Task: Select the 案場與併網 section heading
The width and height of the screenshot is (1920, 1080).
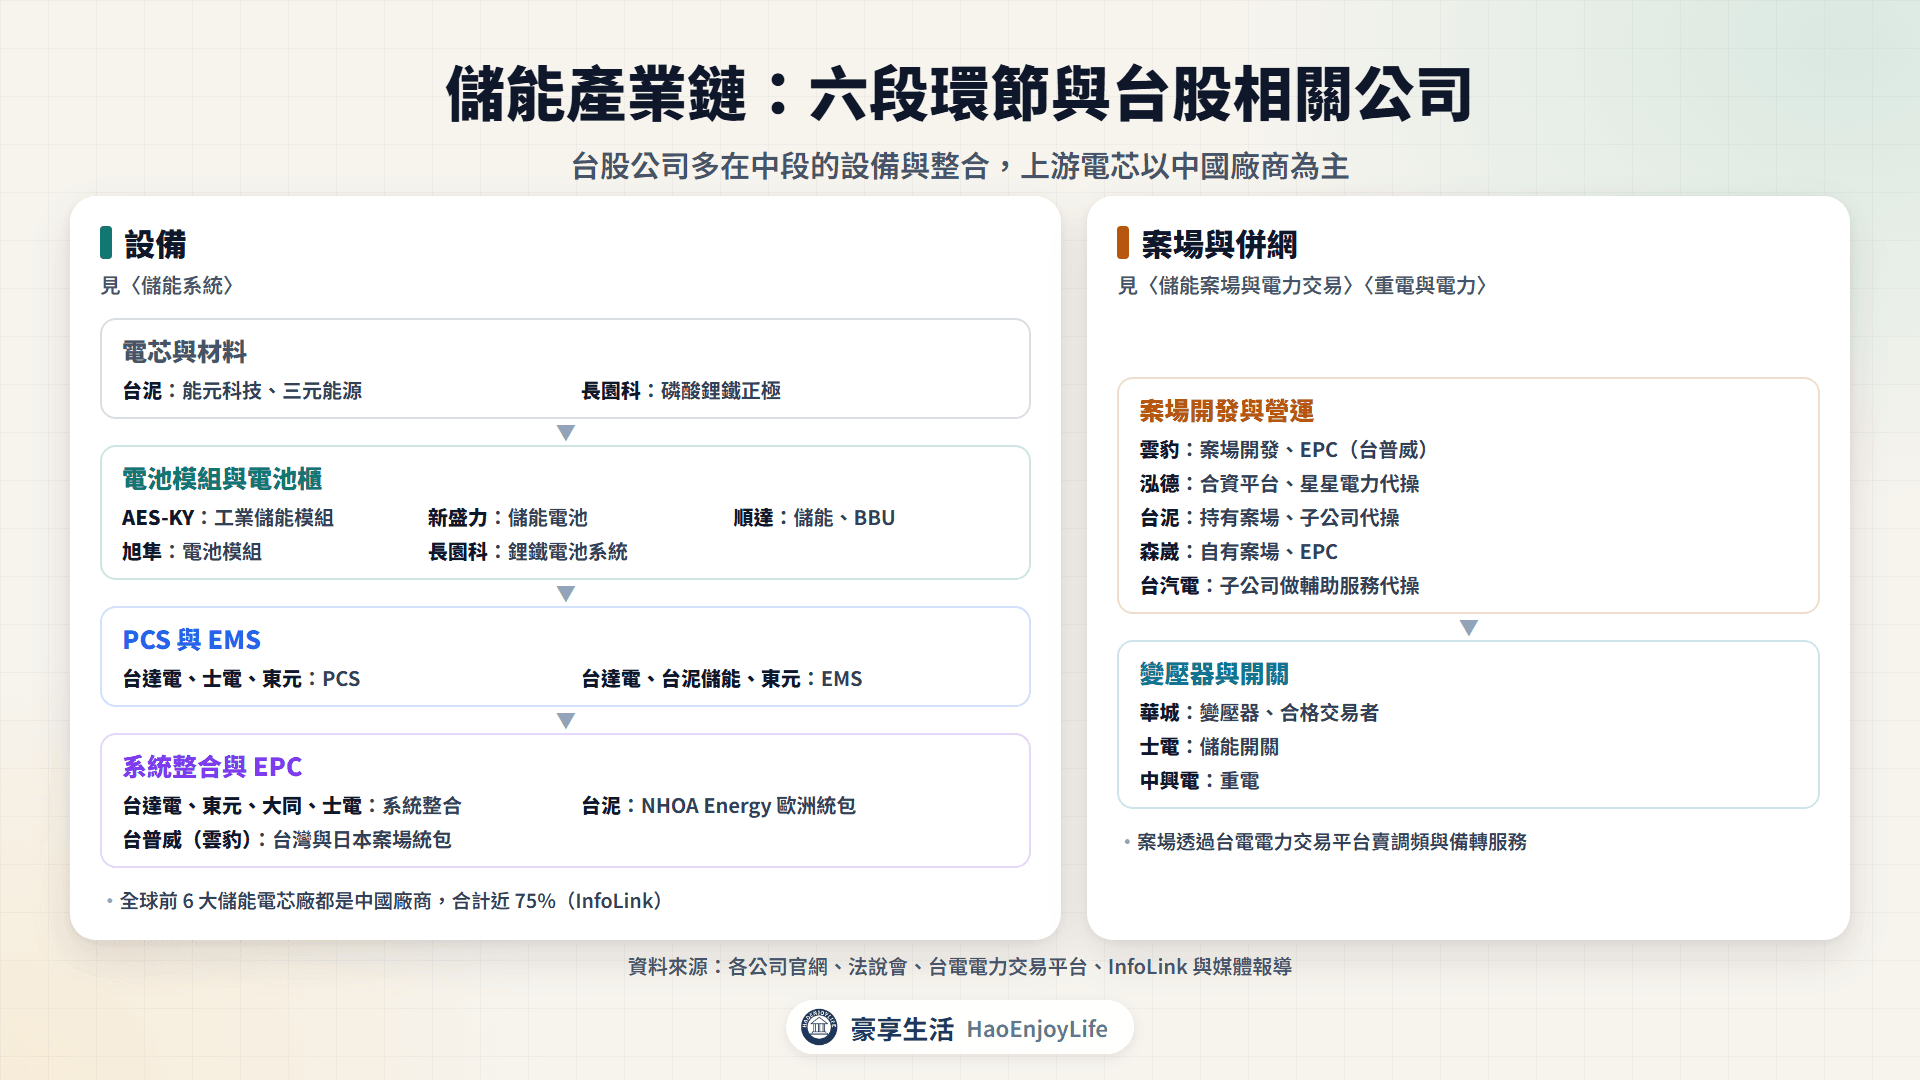Action: click(1219, 244)
